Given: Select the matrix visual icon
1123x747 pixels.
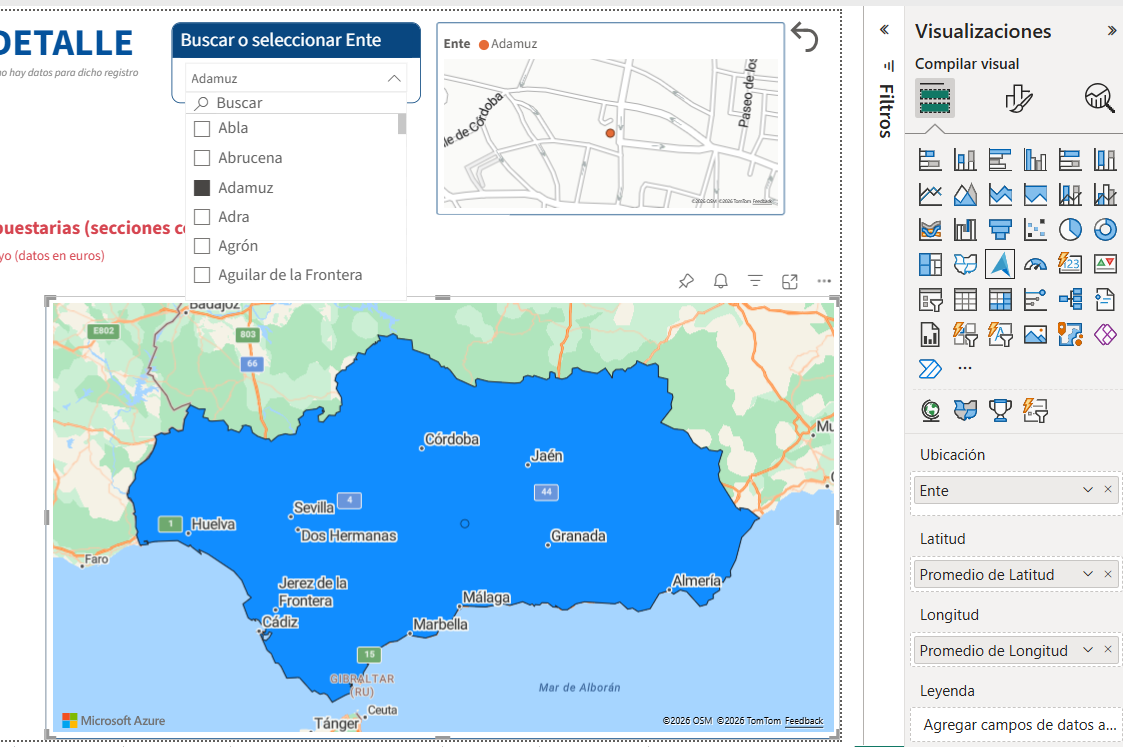Looking at the screenshot, I should click(1000, 299).
